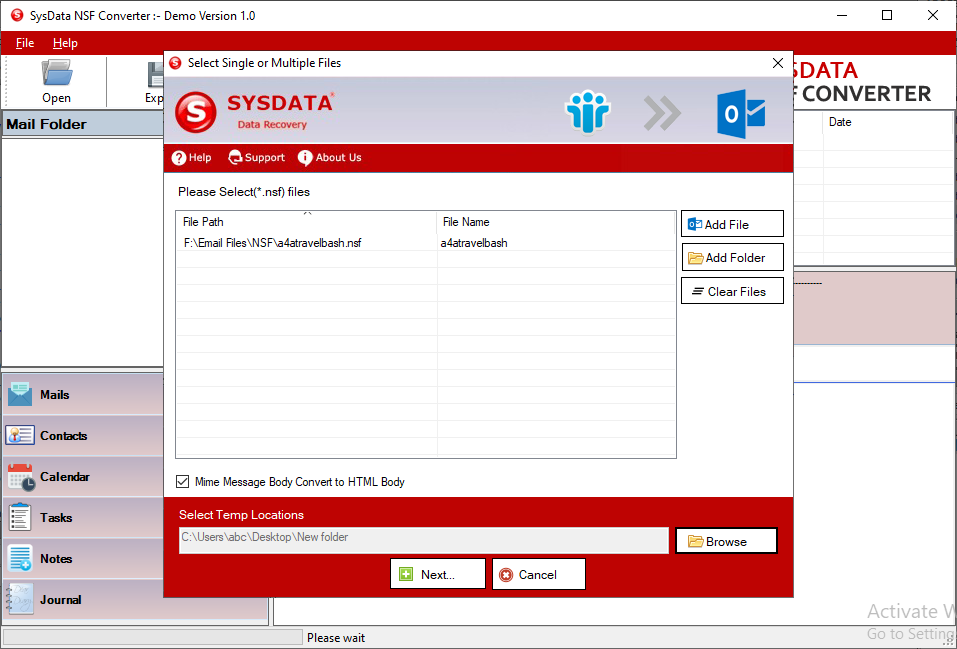Open the Tasks category
957x649 pixels.
(x=83, y=517)
